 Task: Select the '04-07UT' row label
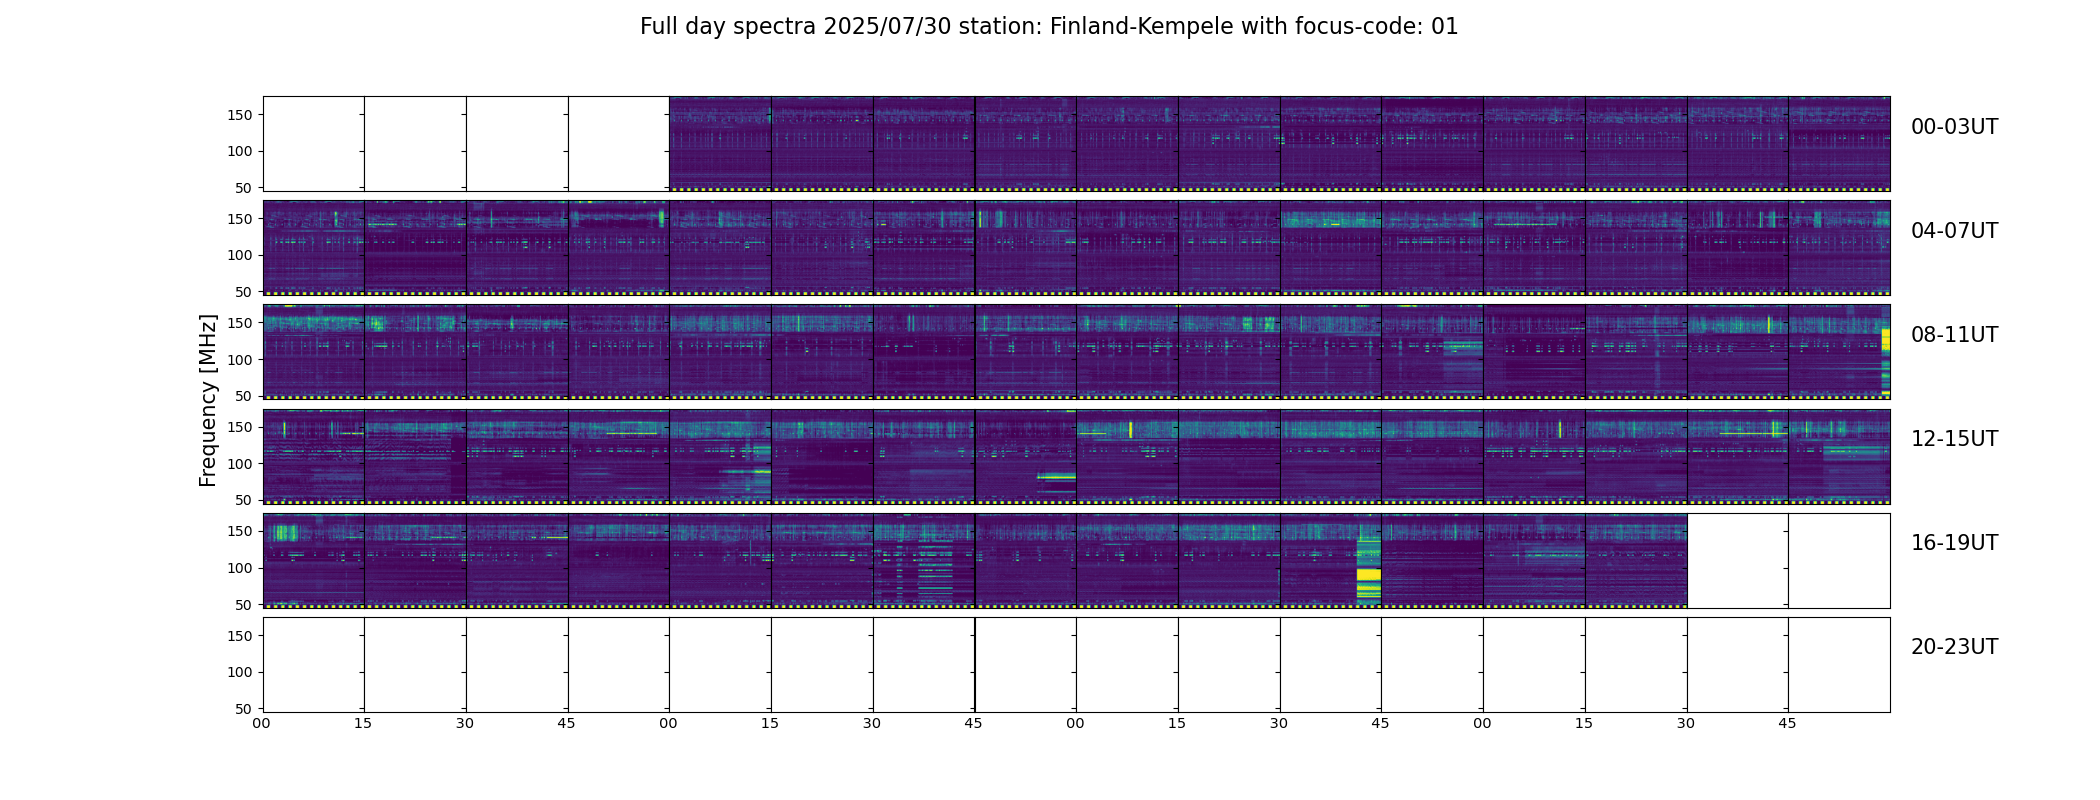click(1954, 231)
